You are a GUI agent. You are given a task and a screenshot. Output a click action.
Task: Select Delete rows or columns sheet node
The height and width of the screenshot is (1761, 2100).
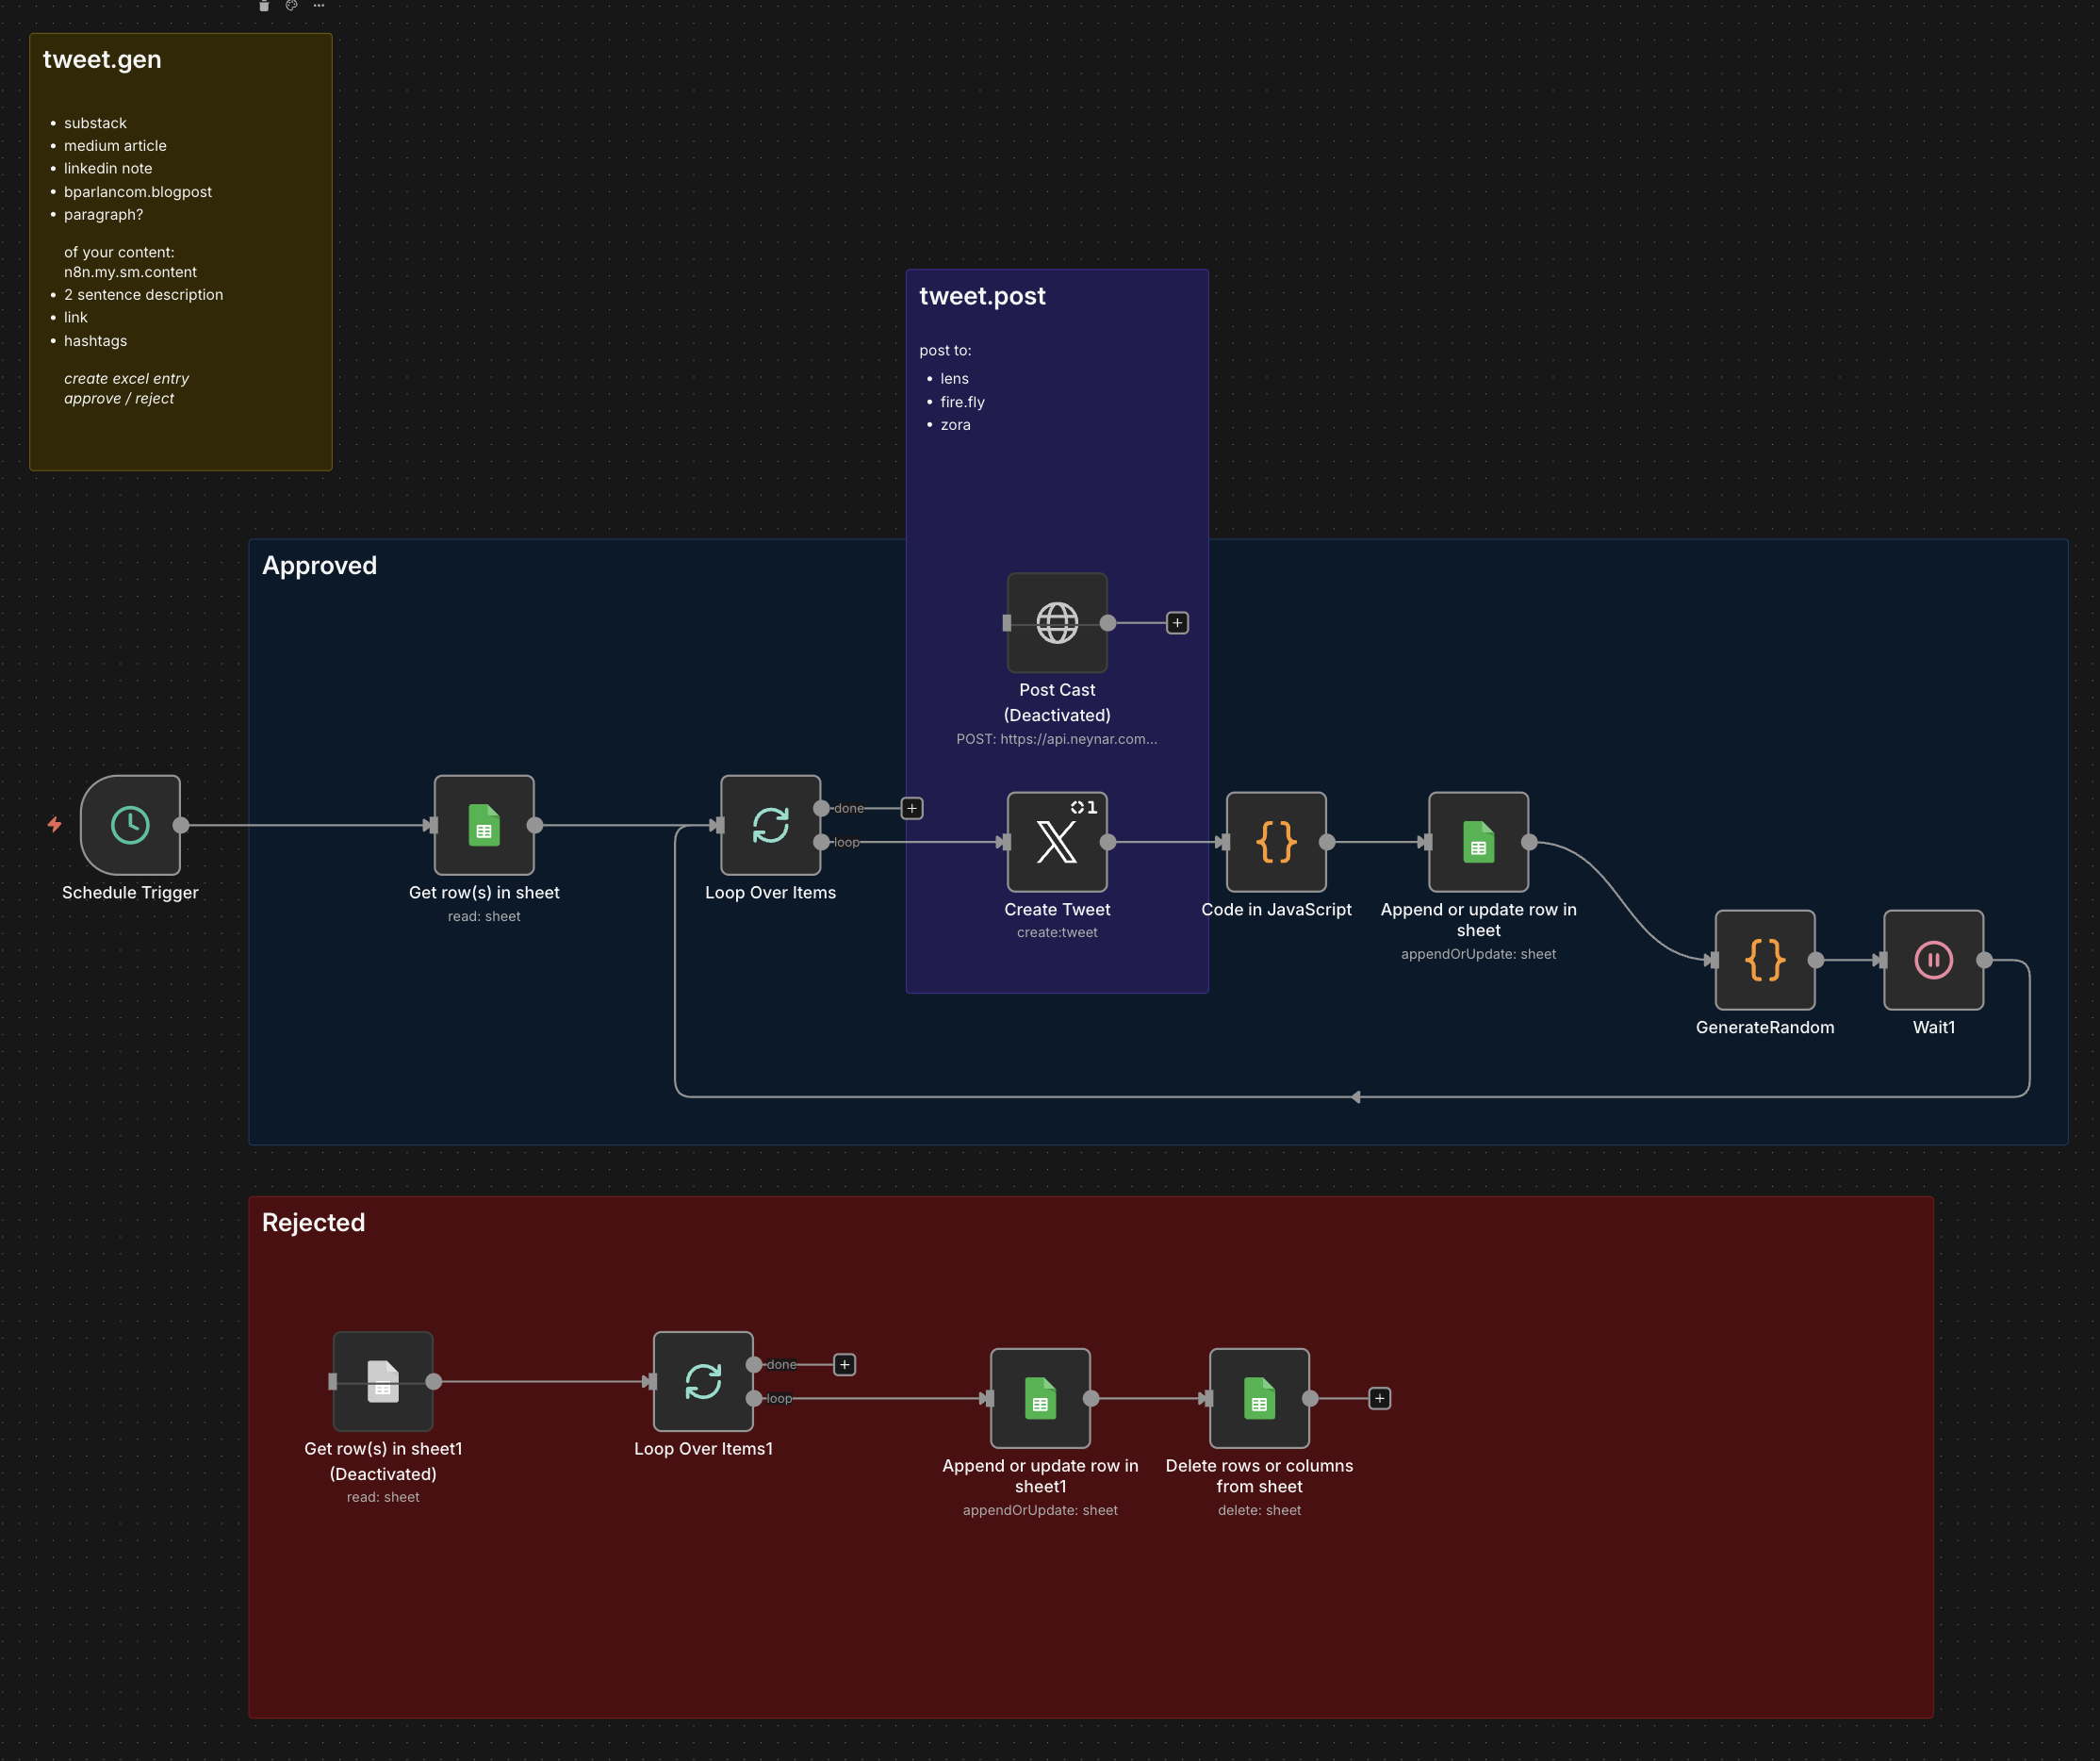click(1259, 1398)
